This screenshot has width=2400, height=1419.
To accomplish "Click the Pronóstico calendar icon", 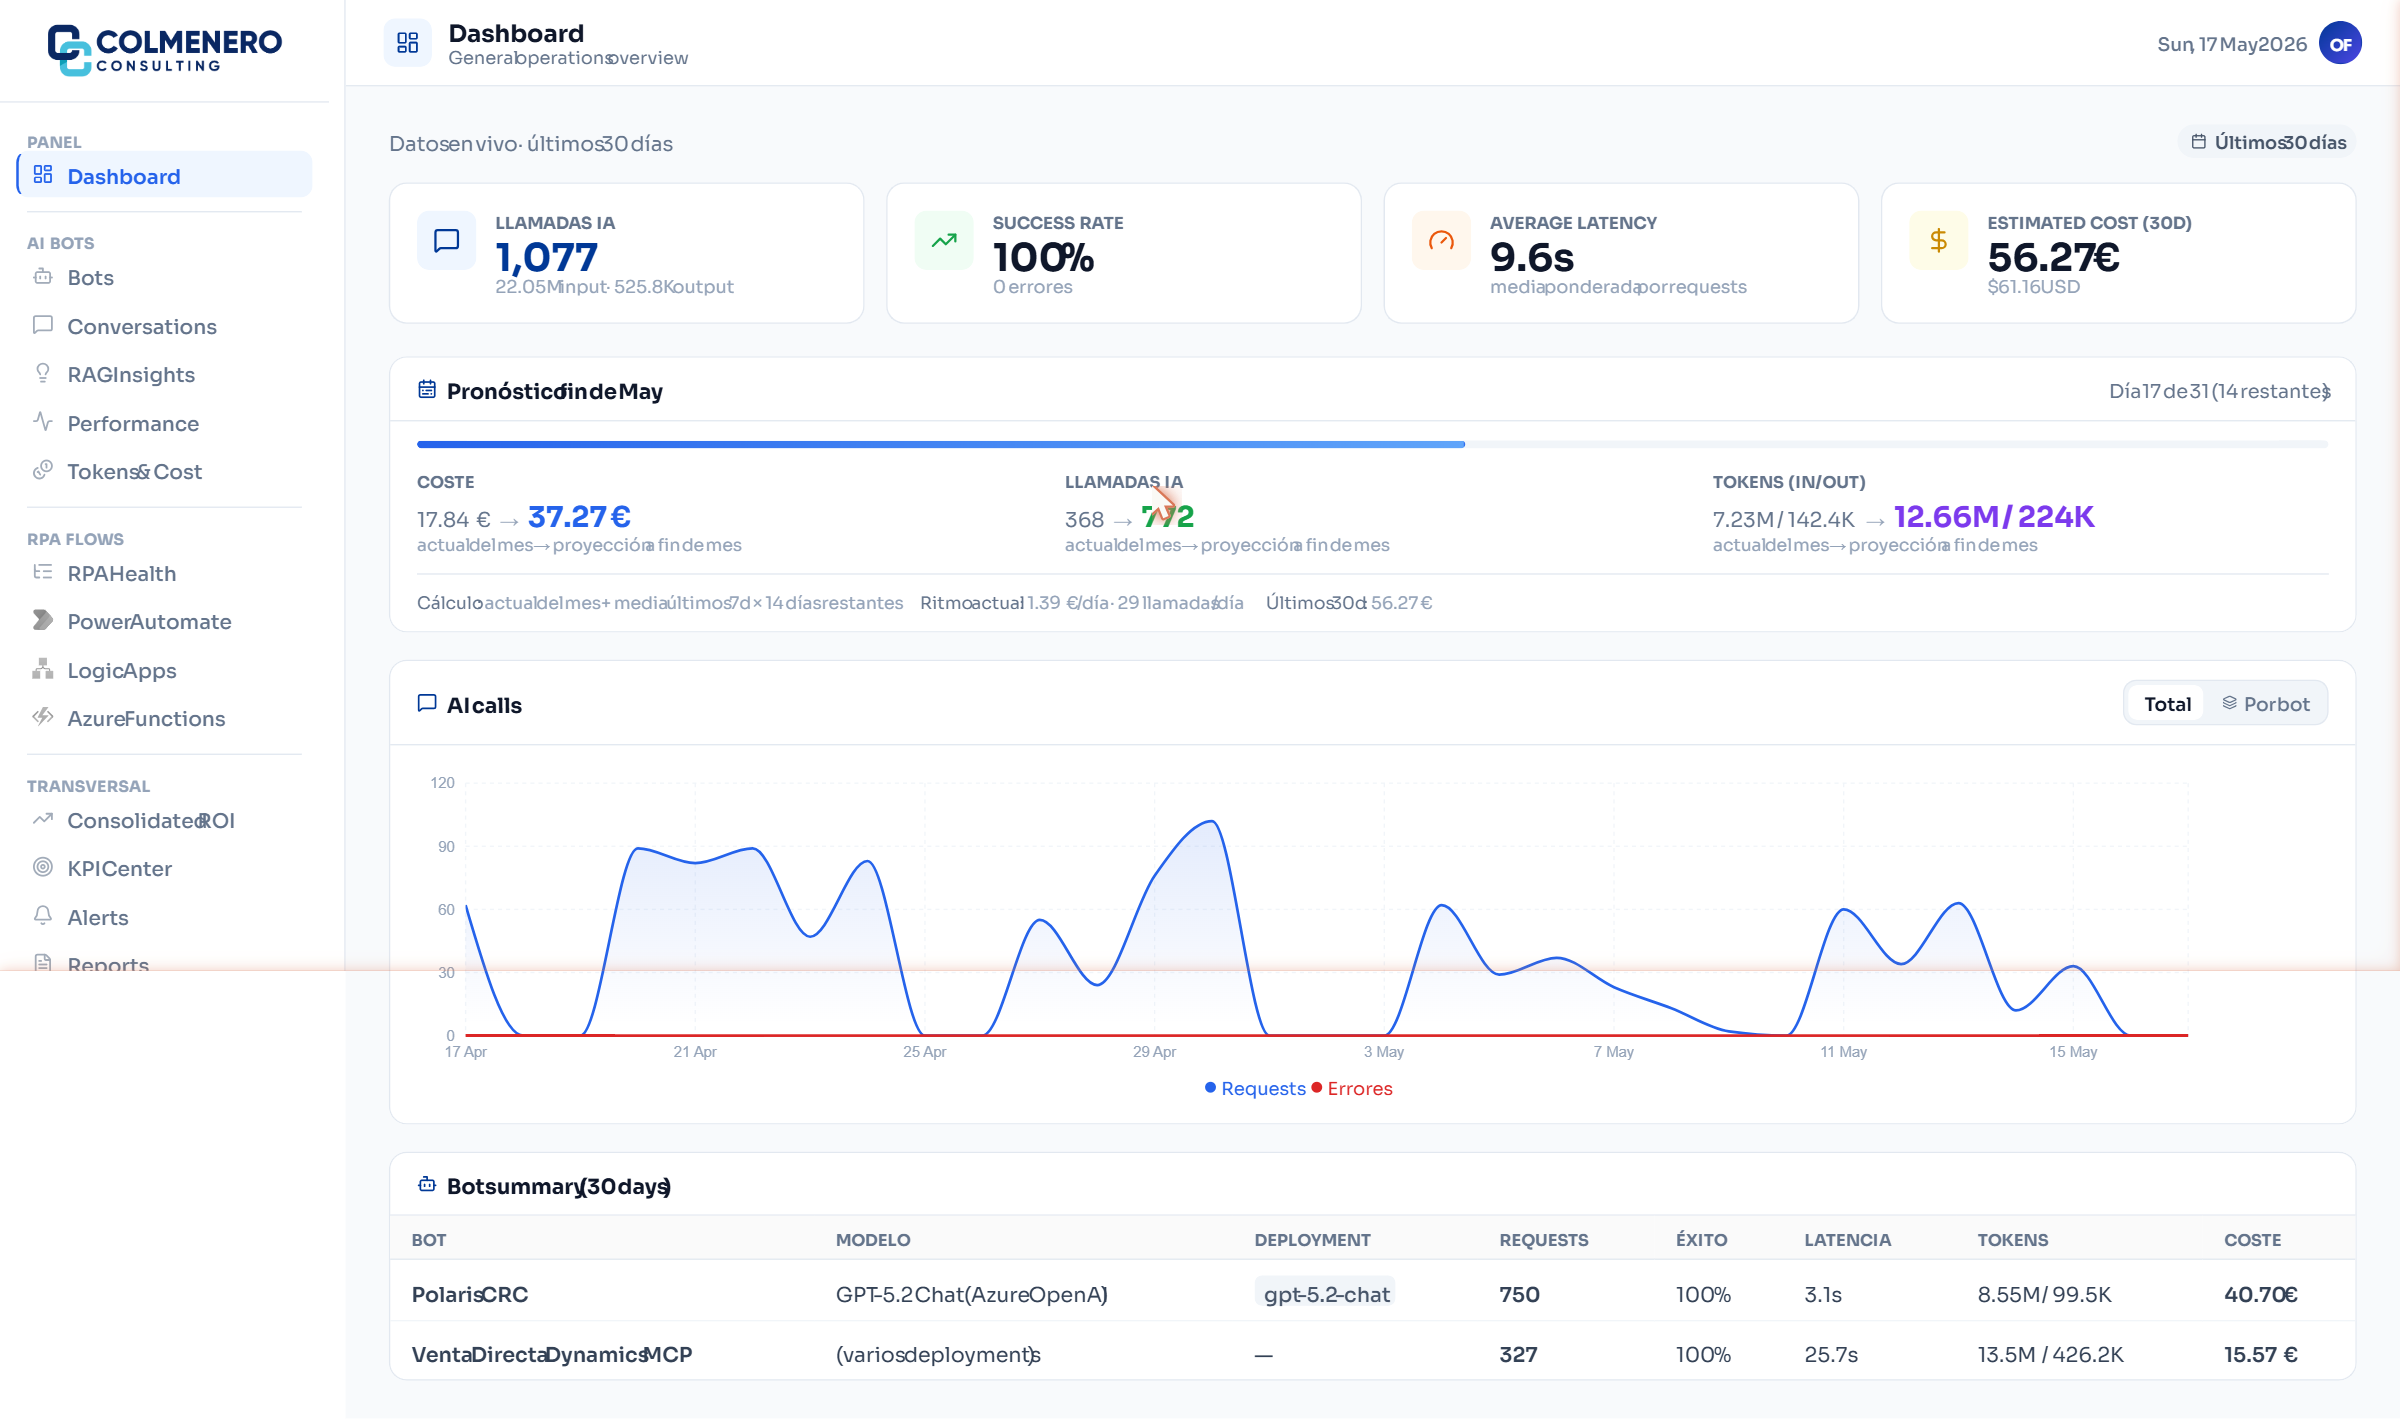I will tap(427, 390).
